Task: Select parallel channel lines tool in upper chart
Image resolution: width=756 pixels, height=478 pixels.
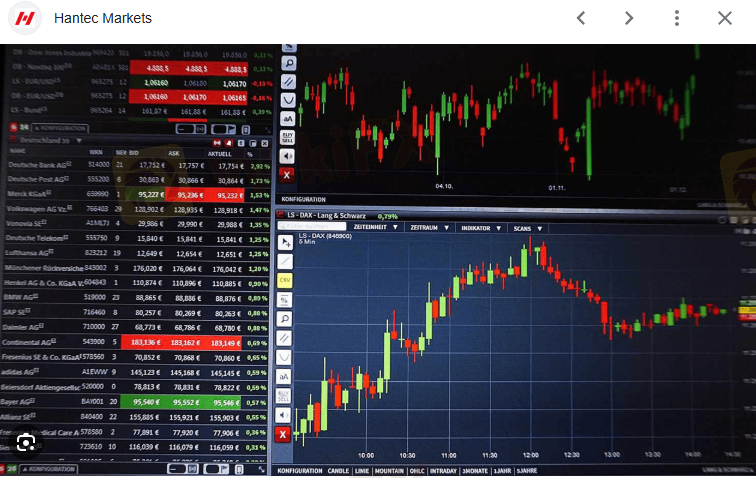Action: [x=288, y=82]
